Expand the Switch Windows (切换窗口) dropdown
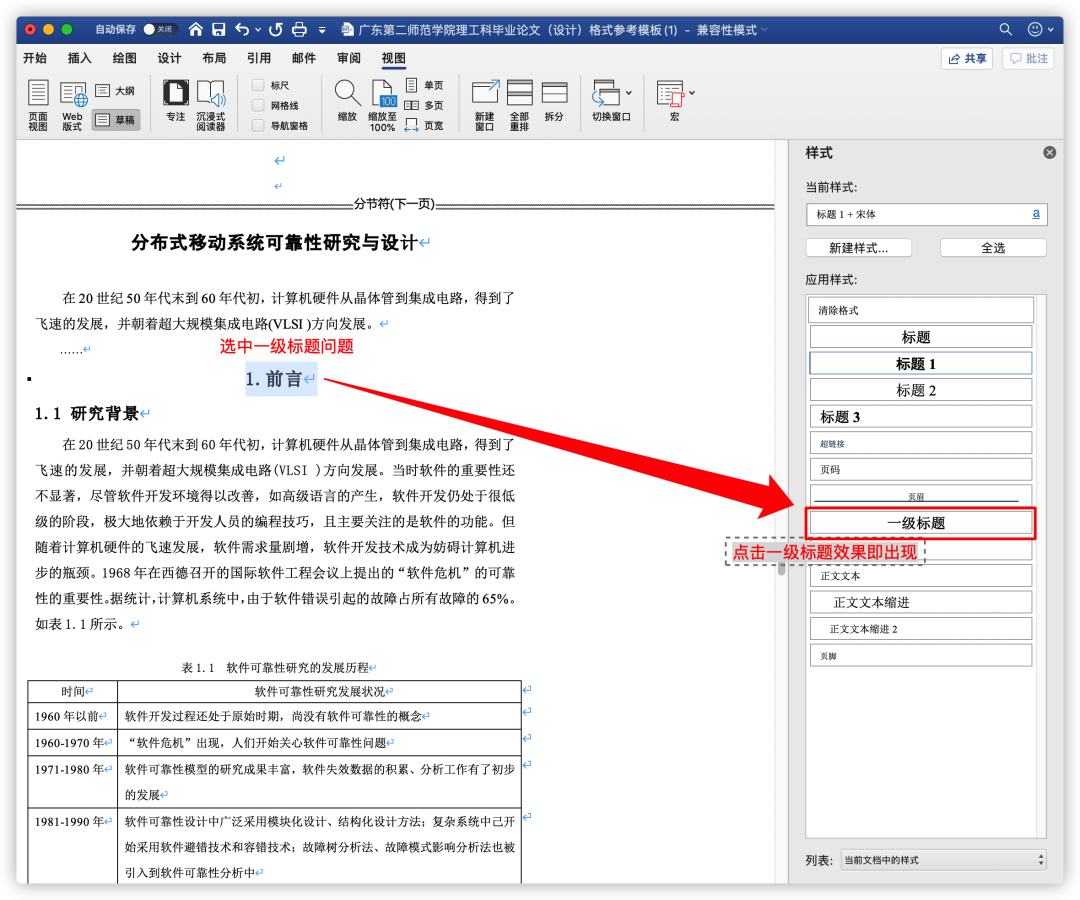The height and width of the screenshot is (900, 1080). click(628, 93)
